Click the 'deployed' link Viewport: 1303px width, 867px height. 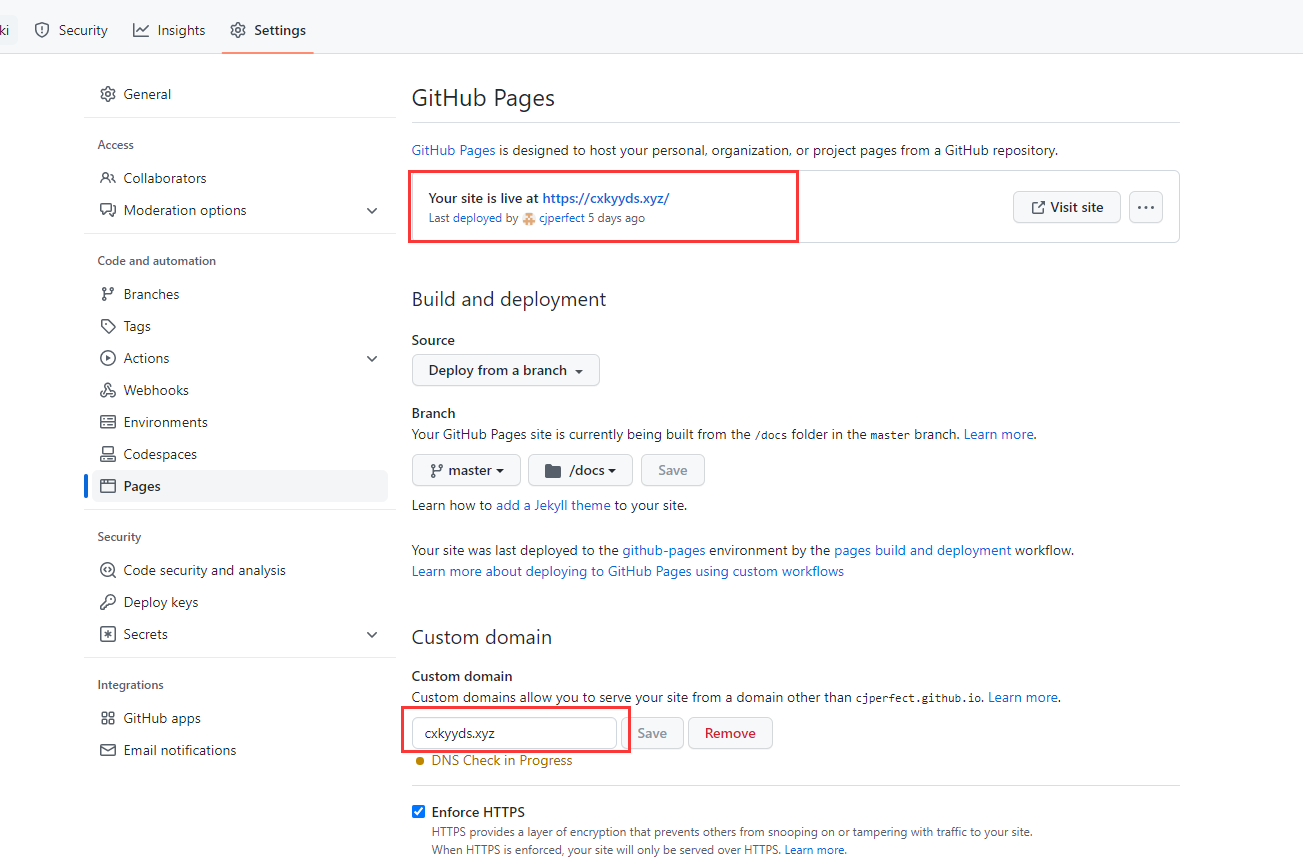[x=477, y=218]
